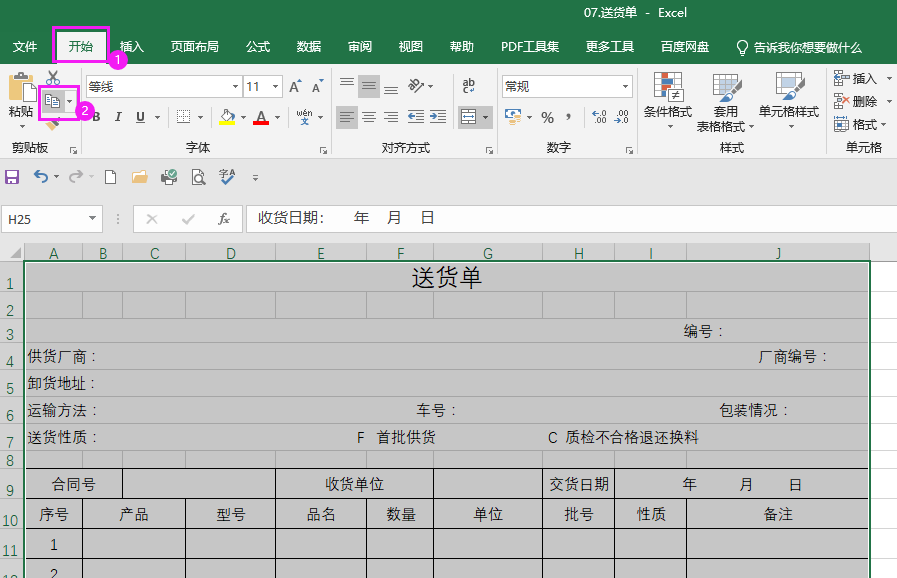Screen dimensions: 897x578
Task: Toggle italic formatting
Action: click(x=119, y=118)
